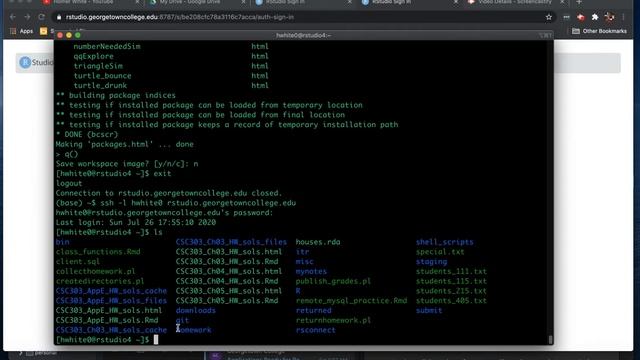Click the 'staging' directory name

click(x=431, y=262)
